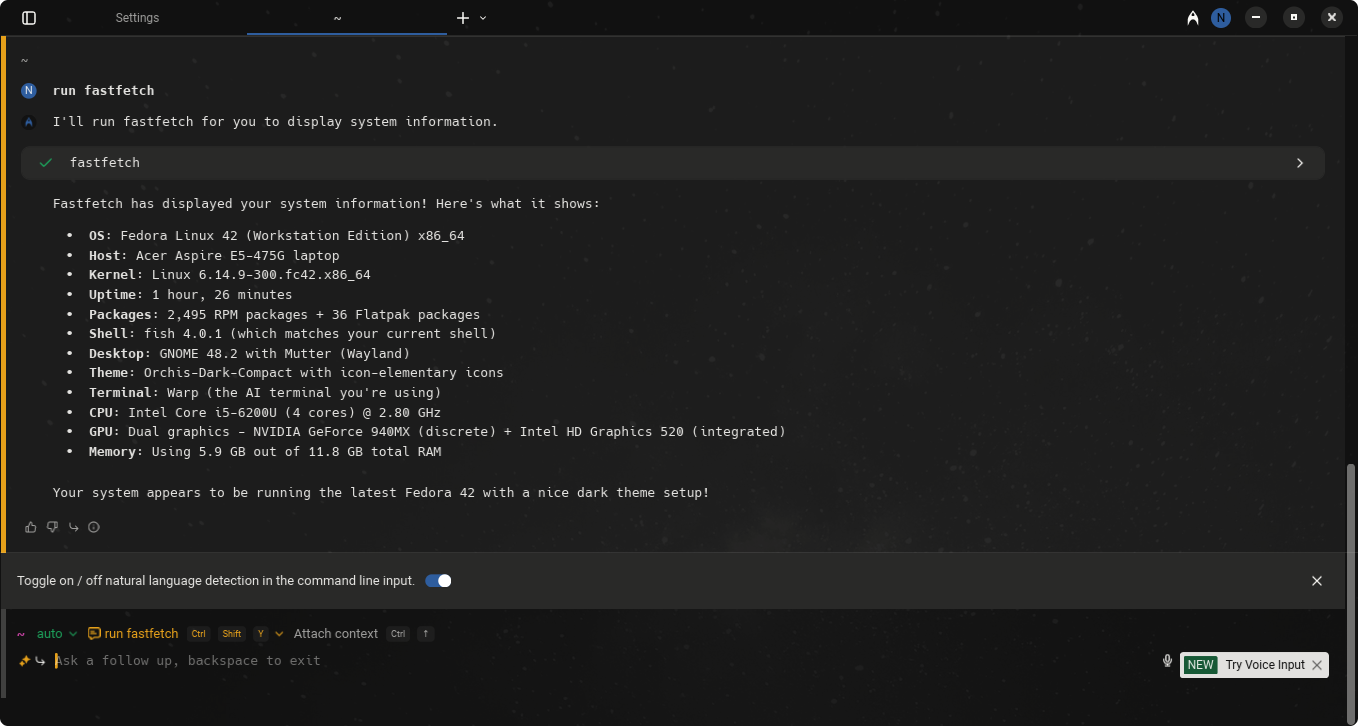Screen dimensions: 1358x726
Task: Maximize the Warp window
Action: click(1294, 18)
